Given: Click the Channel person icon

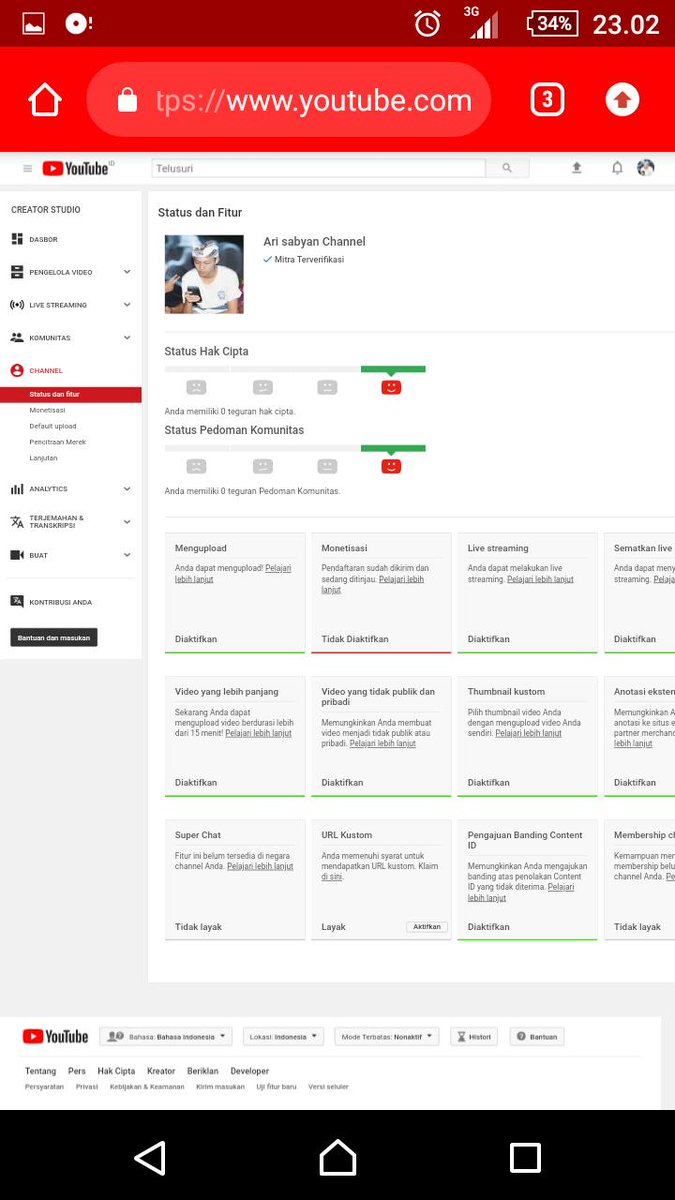Looking at the screenshot, I should [17, 370].
